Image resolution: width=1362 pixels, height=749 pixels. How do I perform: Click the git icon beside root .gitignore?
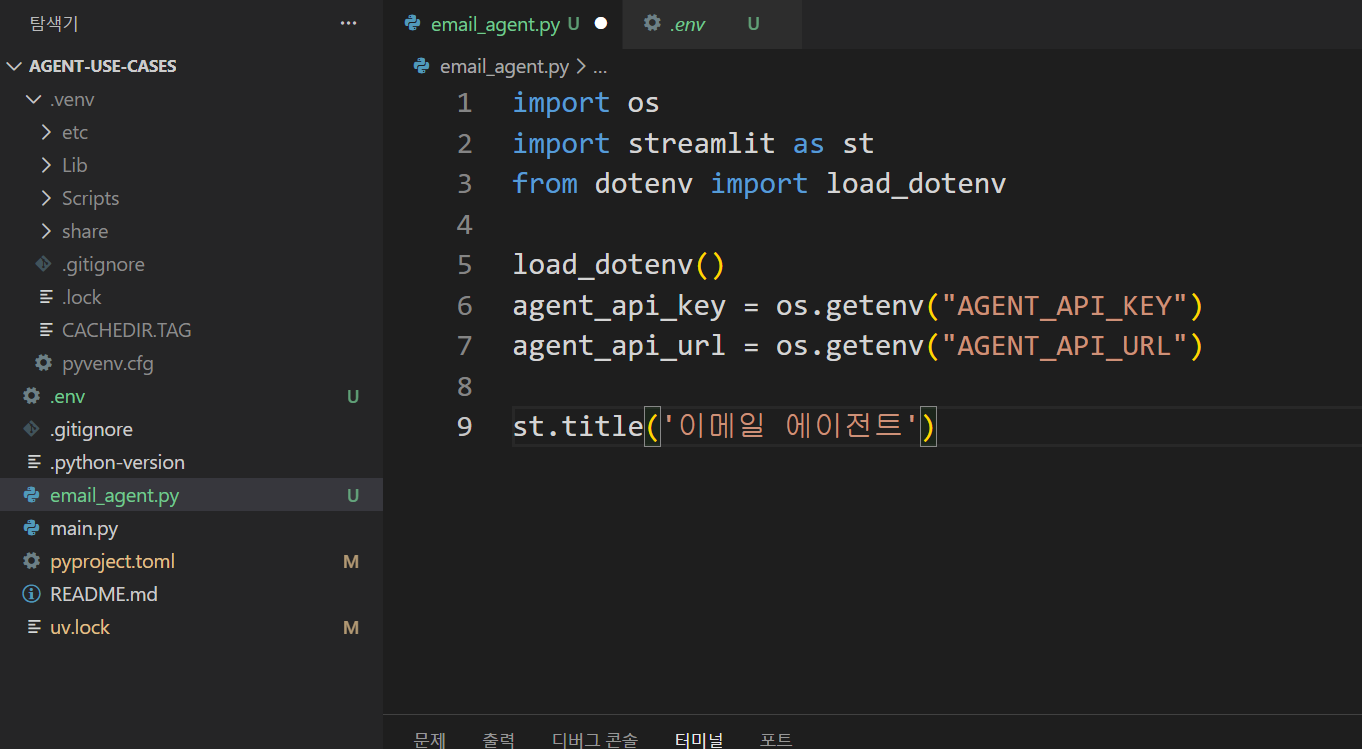coord(31,429)
